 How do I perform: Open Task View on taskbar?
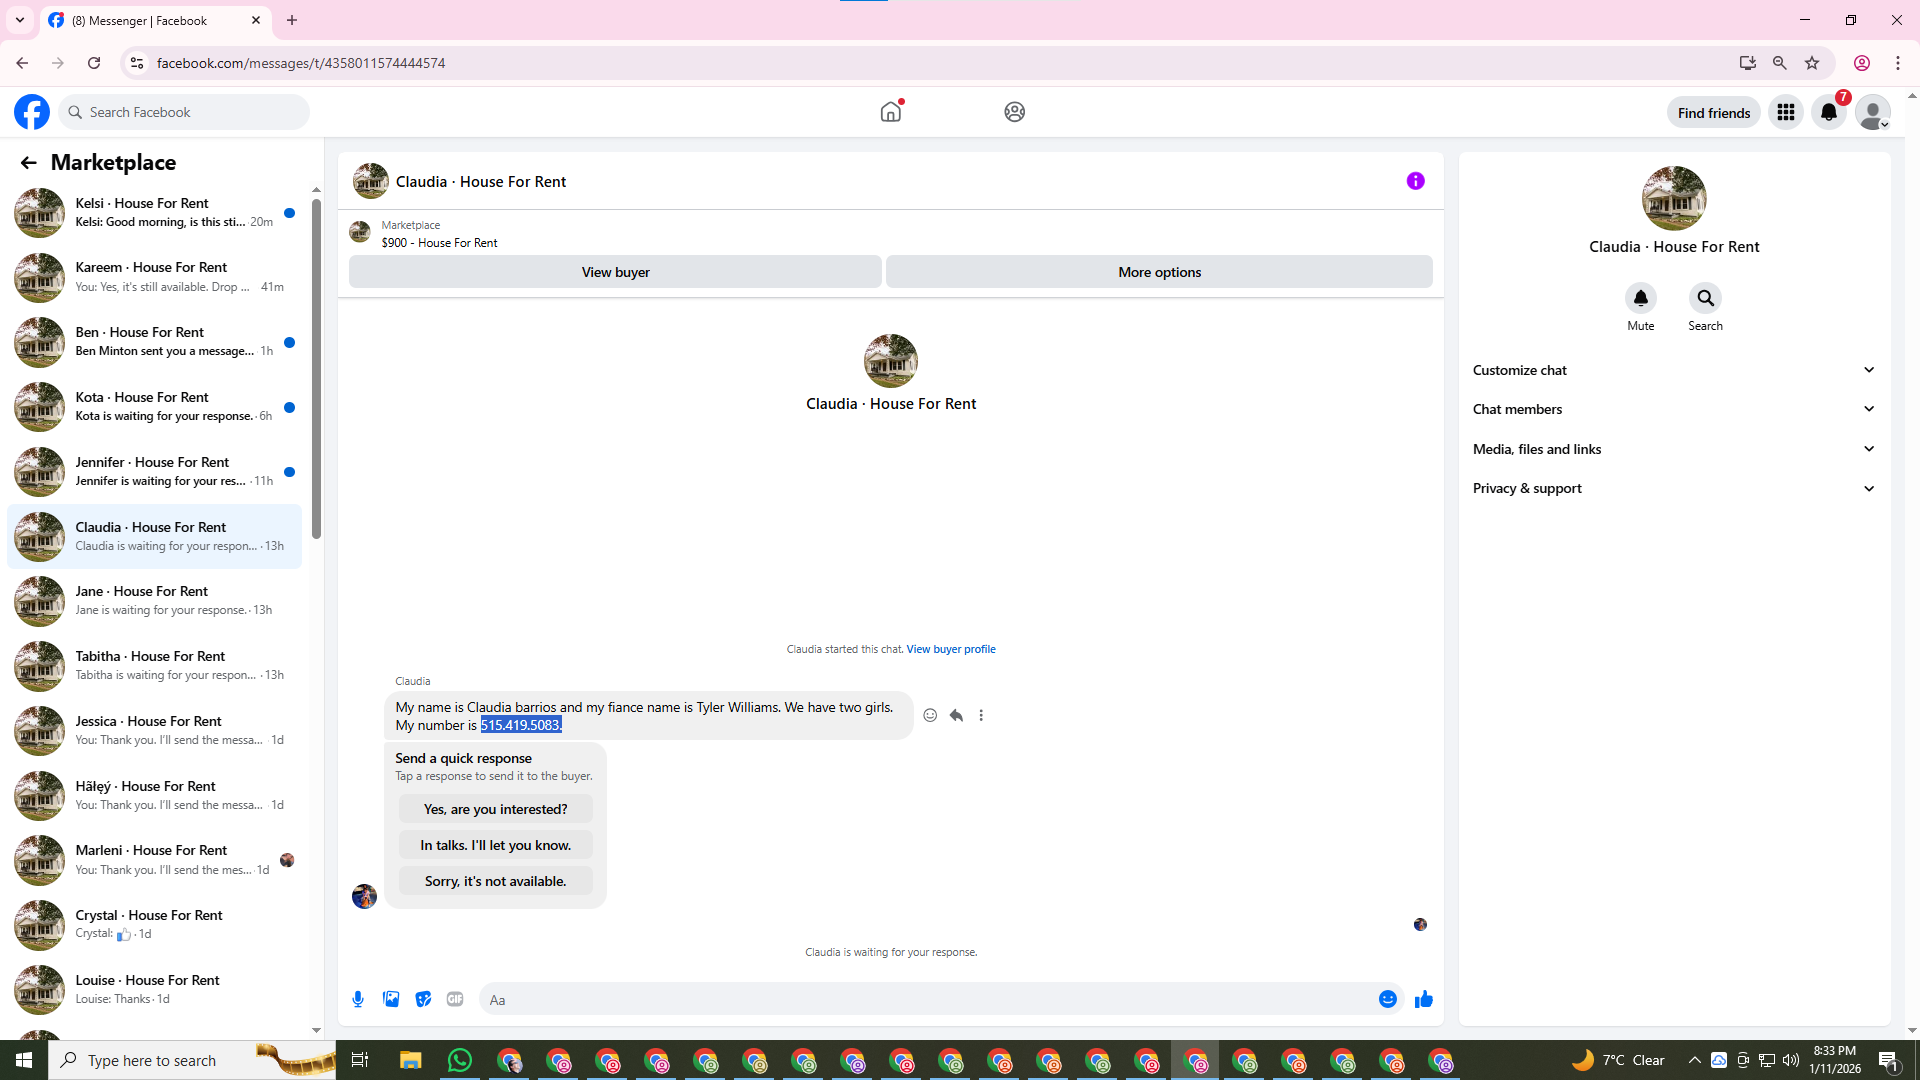[360, 1060]
